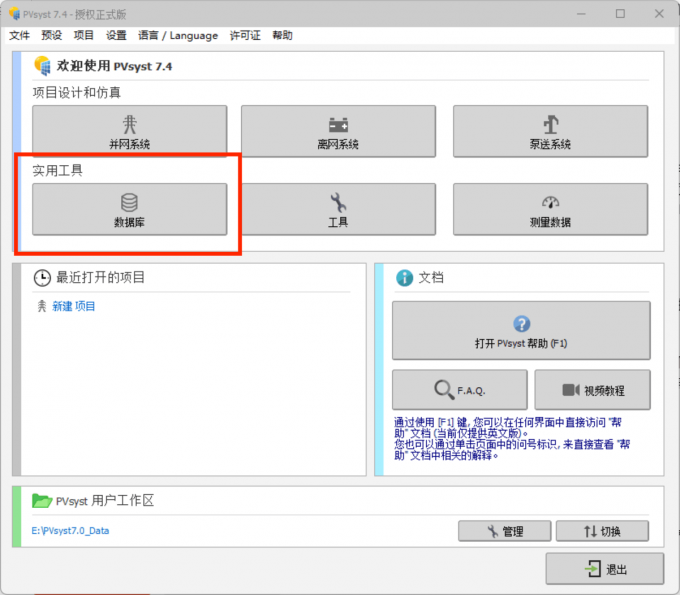Click the blue info icon beside 文档

(x=404, y=278)
